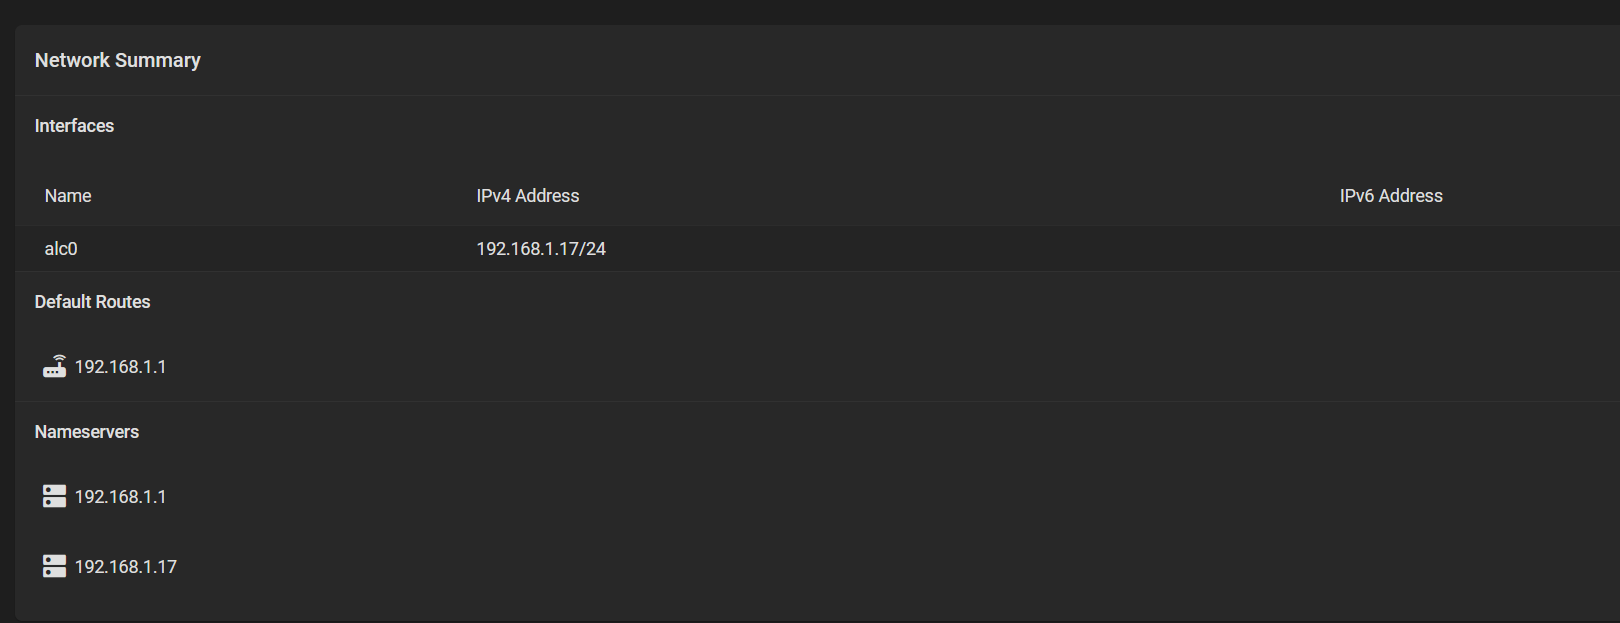This screenshot has height=623, width=1620.
Task: Click the dark strip above the Network Summary card
Action: (800, 11)
